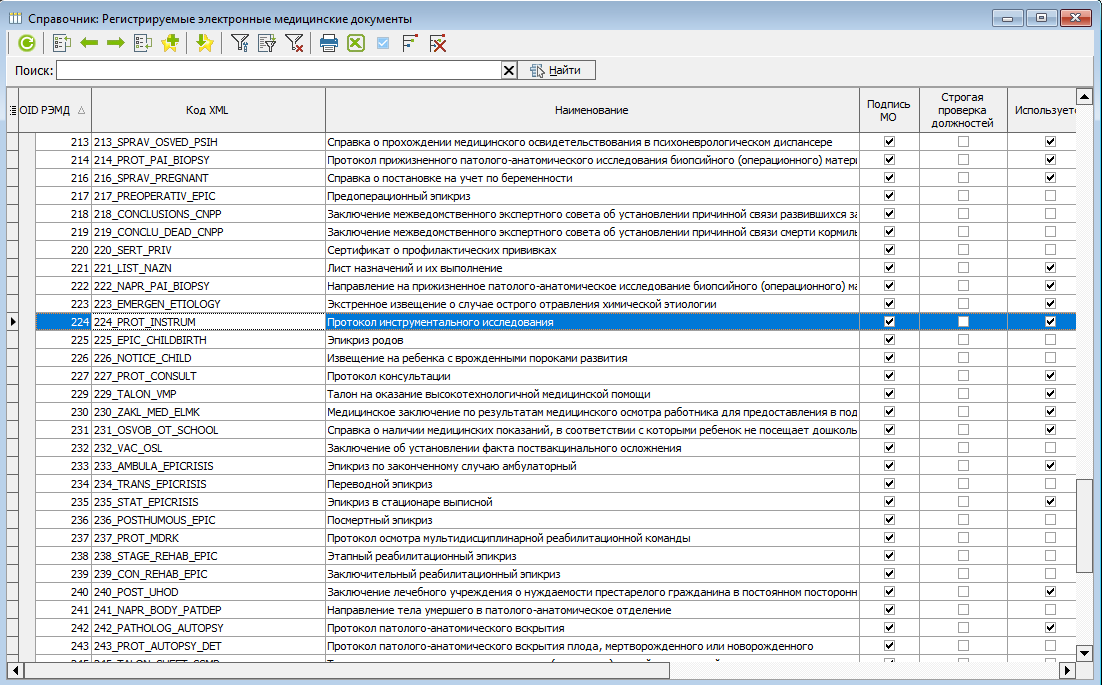Print the table with printer icon
This screenshot has height=685, width=1102.
coord(329,44)
